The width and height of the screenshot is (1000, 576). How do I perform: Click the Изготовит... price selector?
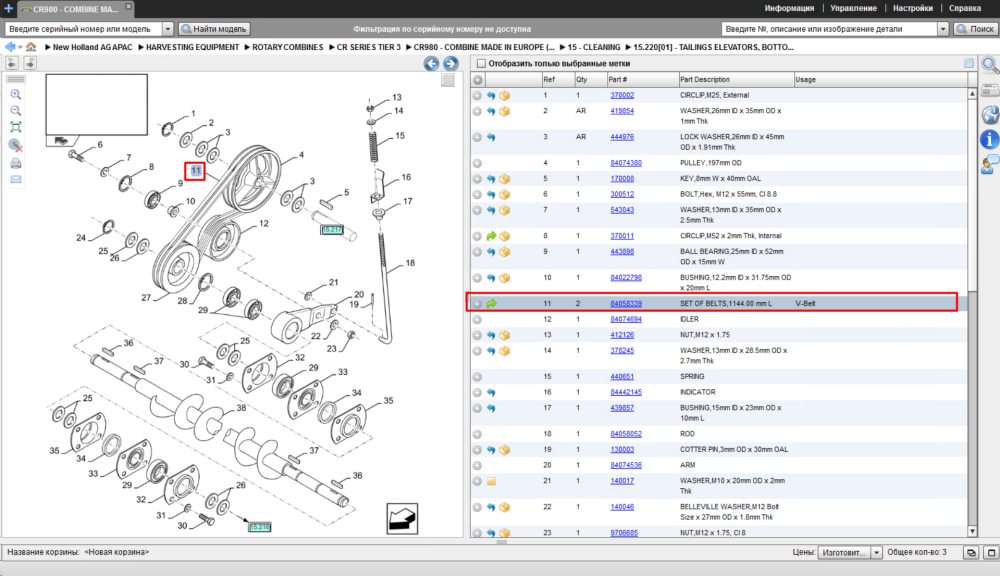click(844, 552)
